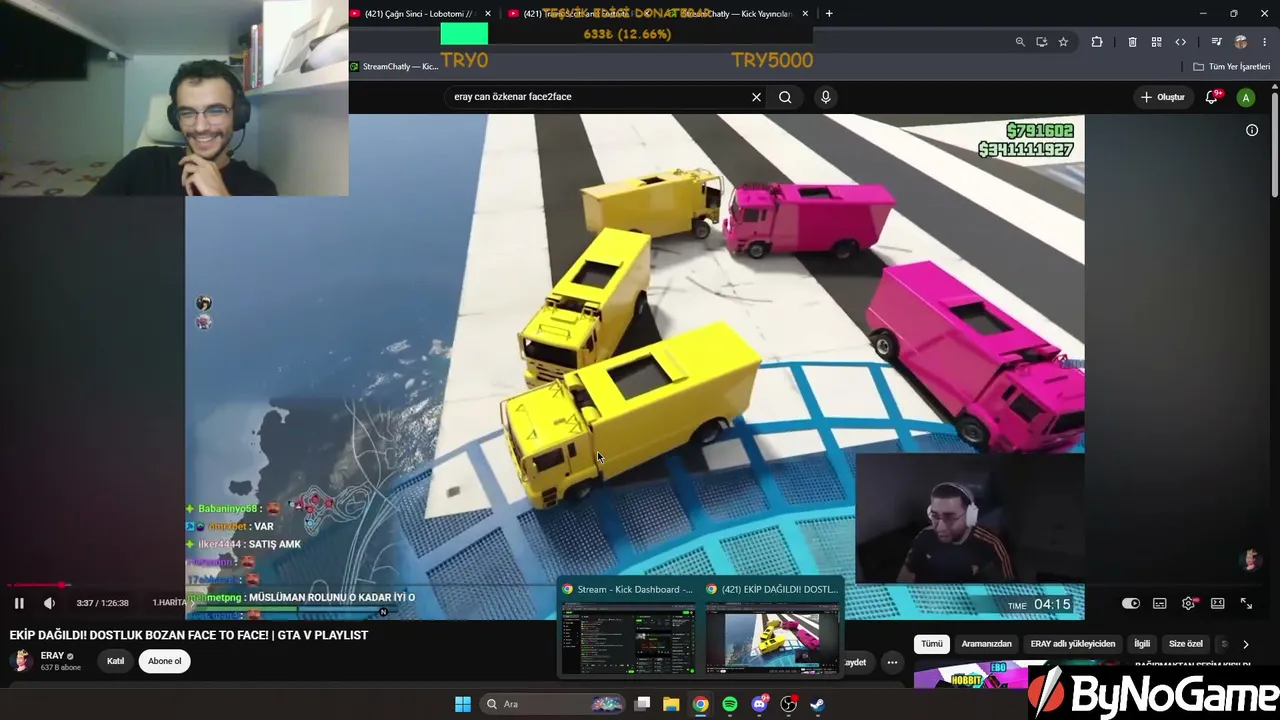
Task: Open Discord from the taskbar
Action: 759,704
